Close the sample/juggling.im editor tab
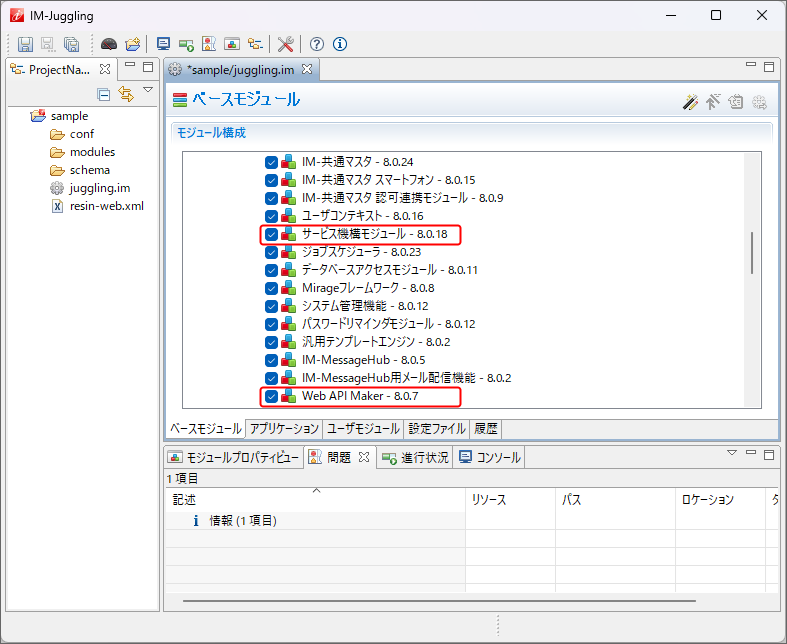The image size is (787, 644). [307, 69]
